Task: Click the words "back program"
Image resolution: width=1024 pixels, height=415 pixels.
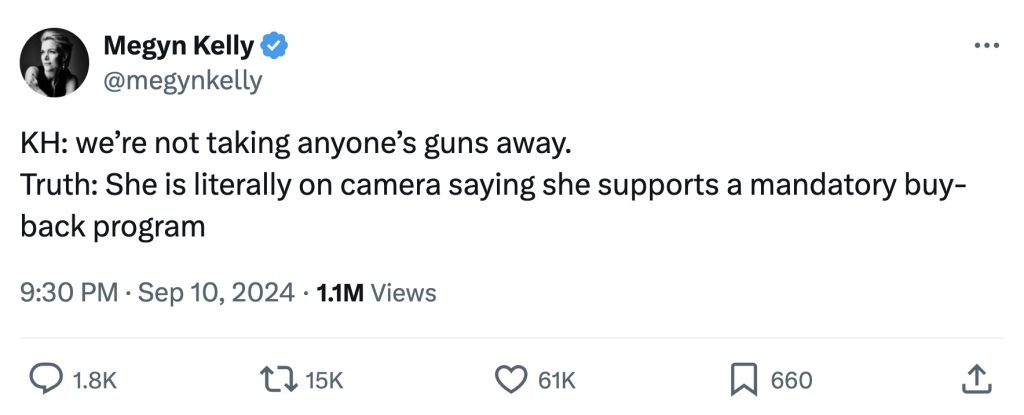Action: coord(112,226)
